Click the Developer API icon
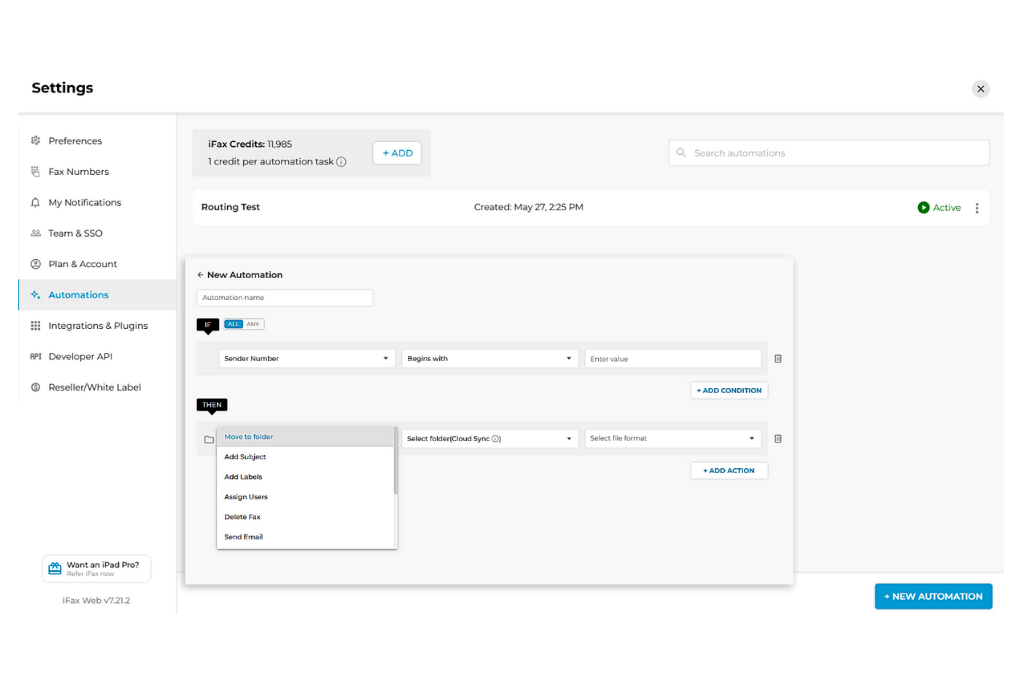The image size is (1024, 683). pyautogui.click(x=36, y=356)
